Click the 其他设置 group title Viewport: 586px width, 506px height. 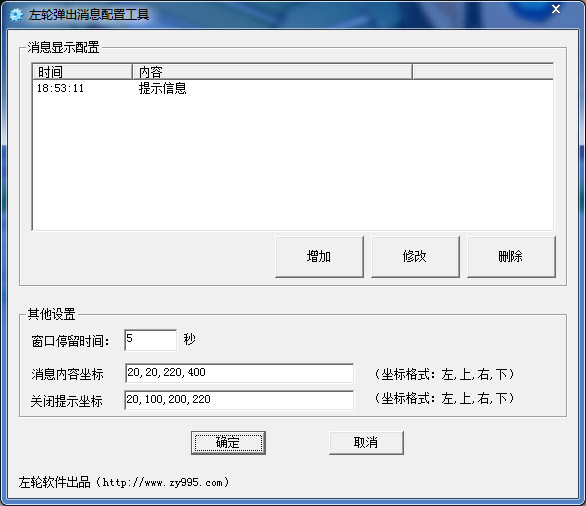[x=52, y=314]
